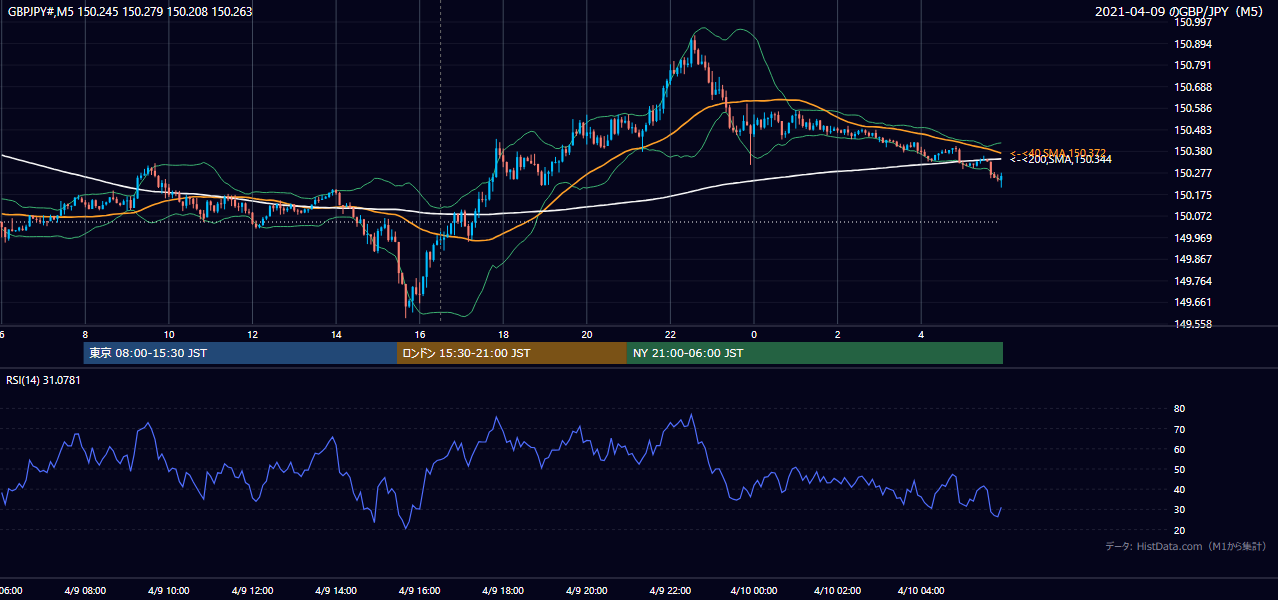Click hour label 16 under price chart
This screenshot has height=600, width=1278.
420,335
